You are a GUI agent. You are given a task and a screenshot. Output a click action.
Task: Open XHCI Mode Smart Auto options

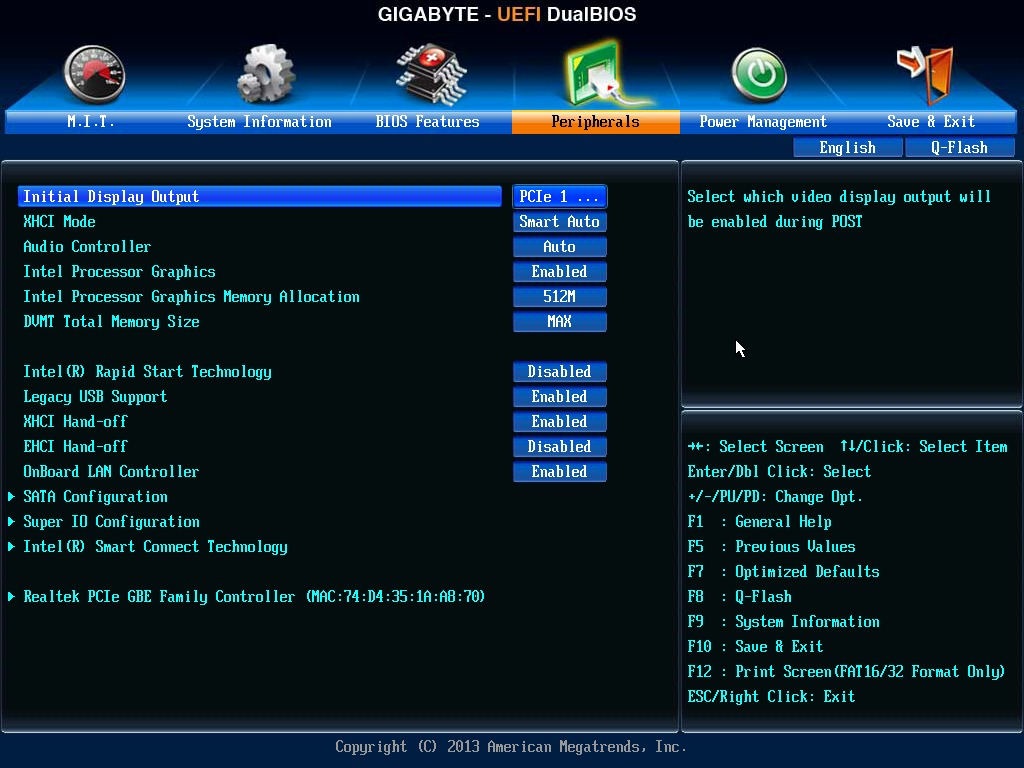pyautogui.click(x=559, y=222)
